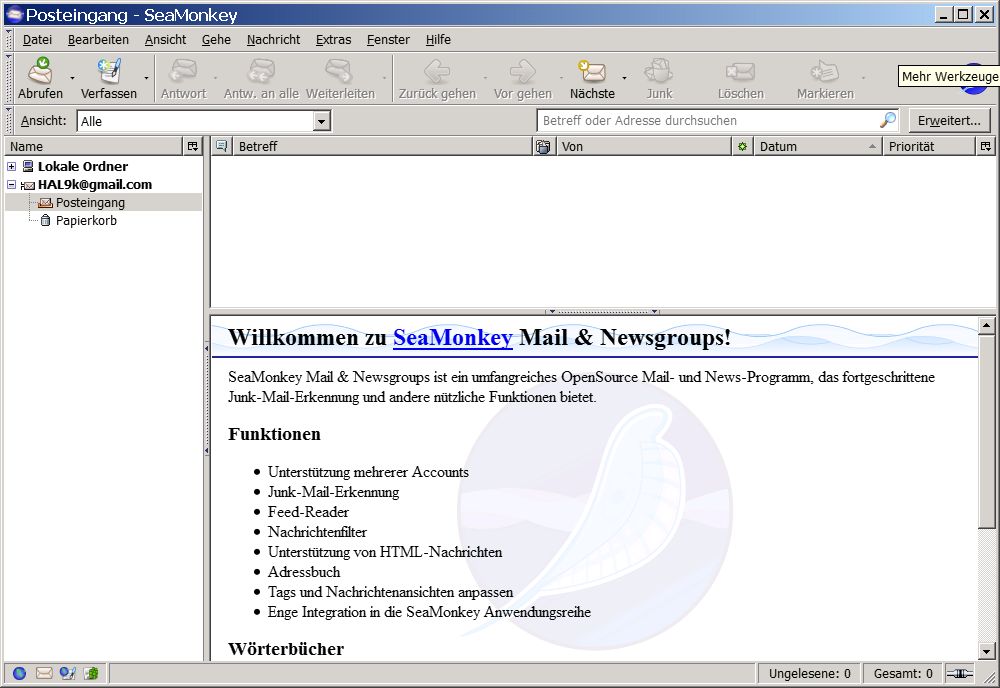Sort messages by the Datum column
Screen dimensions: 1000x688
(x=818, y=147)
